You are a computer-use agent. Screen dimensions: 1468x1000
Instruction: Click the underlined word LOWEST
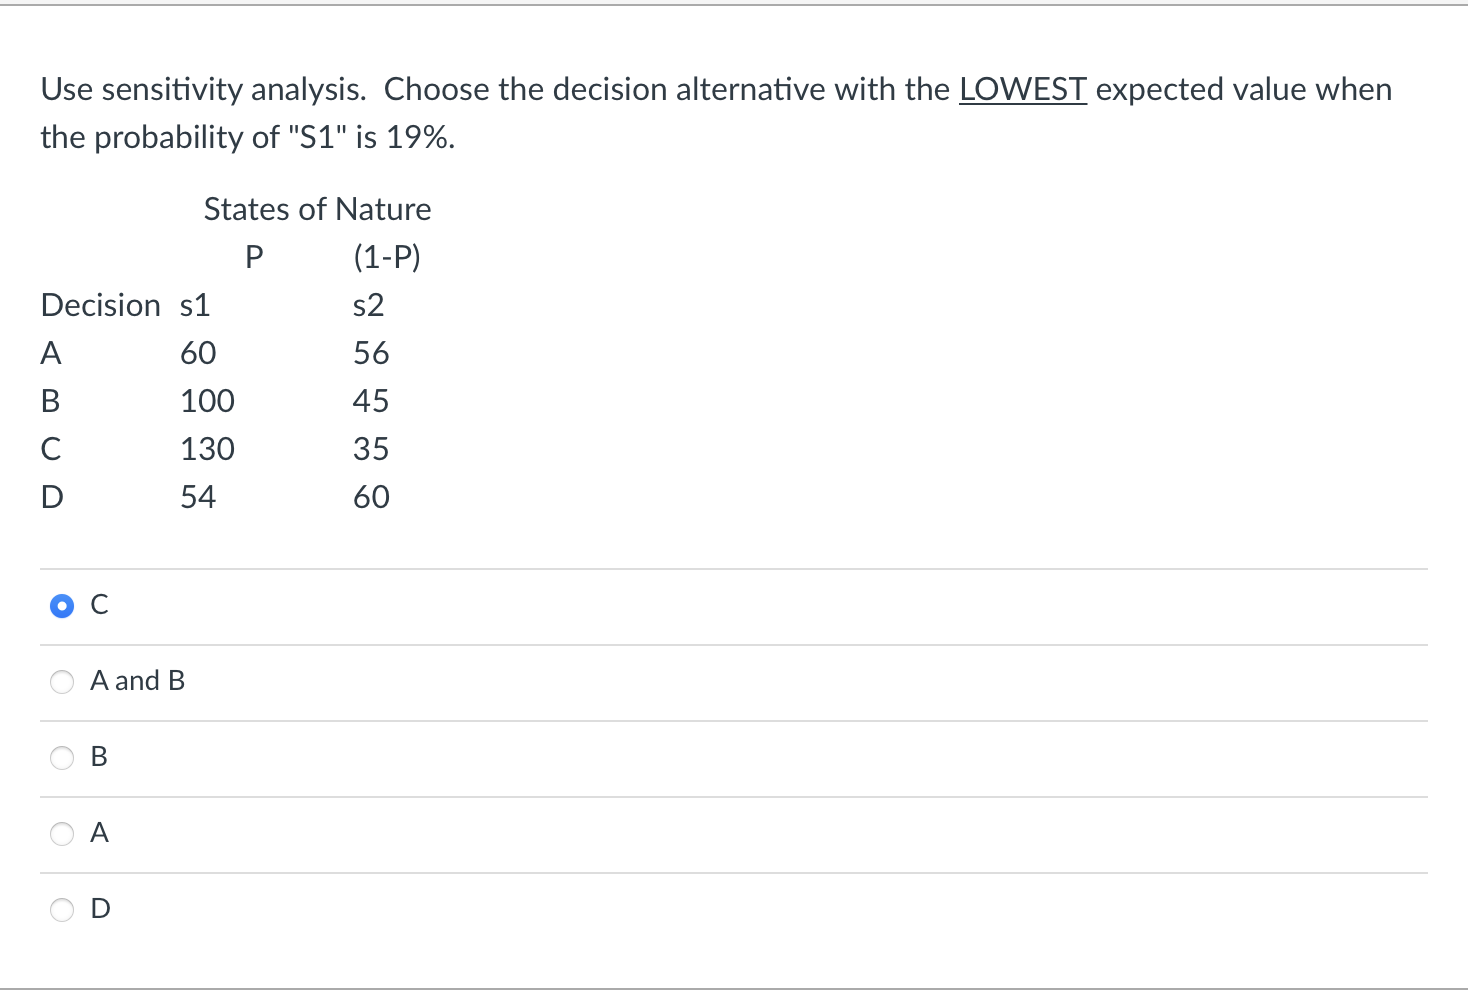[1021, 89]
